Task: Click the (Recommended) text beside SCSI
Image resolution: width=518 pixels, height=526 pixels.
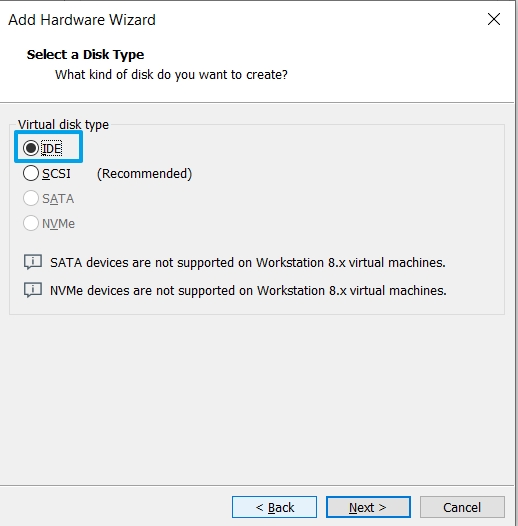Action: (x=144, y=174)
